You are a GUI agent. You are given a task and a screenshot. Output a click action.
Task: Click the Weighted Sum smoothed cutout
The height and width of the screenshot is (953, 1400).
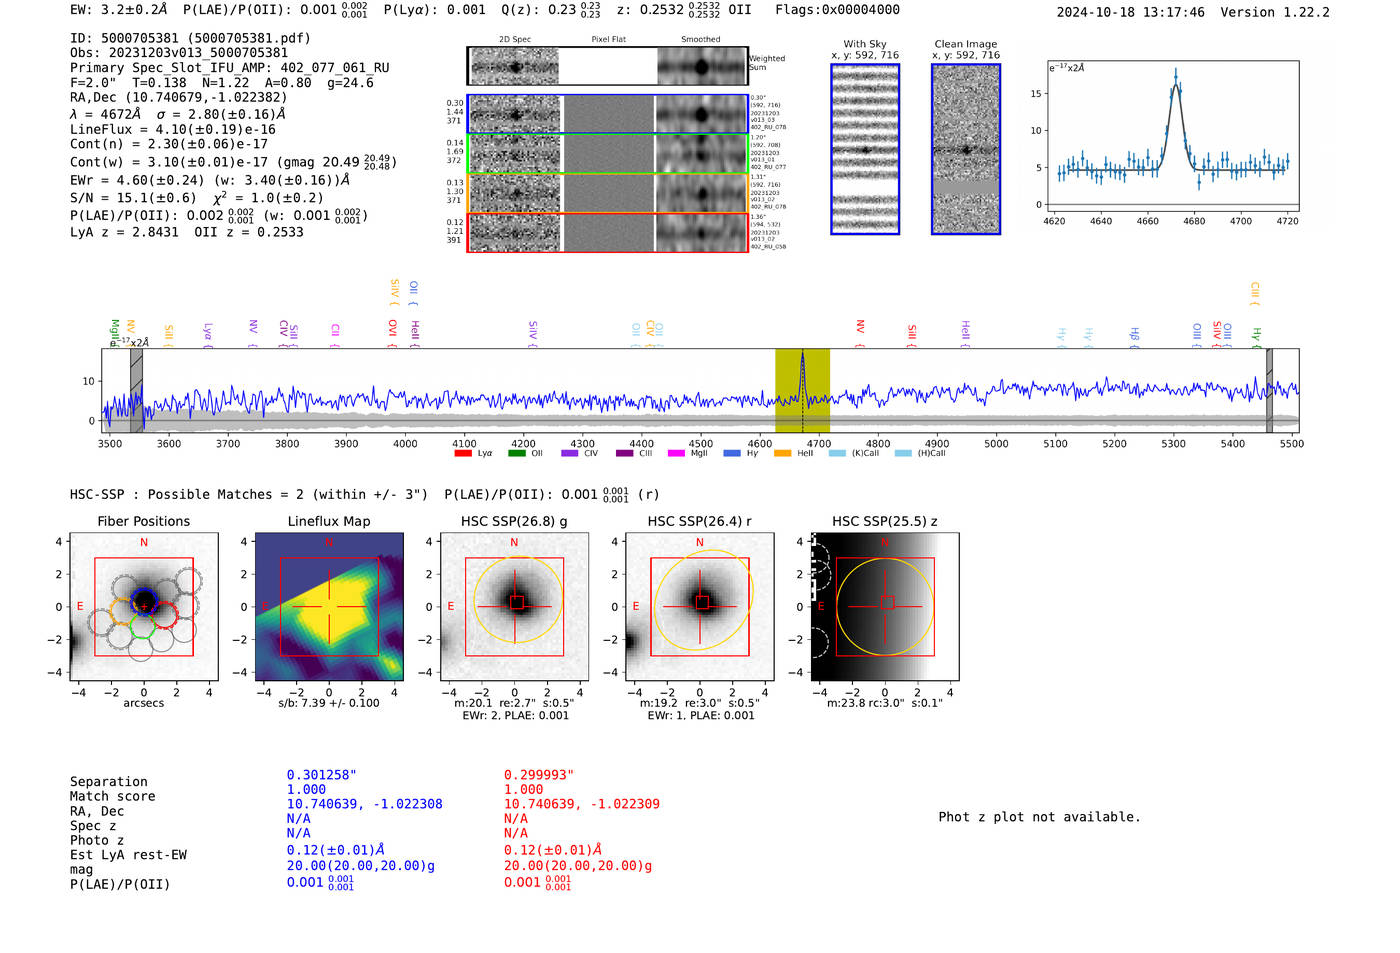tap(701, 67)
